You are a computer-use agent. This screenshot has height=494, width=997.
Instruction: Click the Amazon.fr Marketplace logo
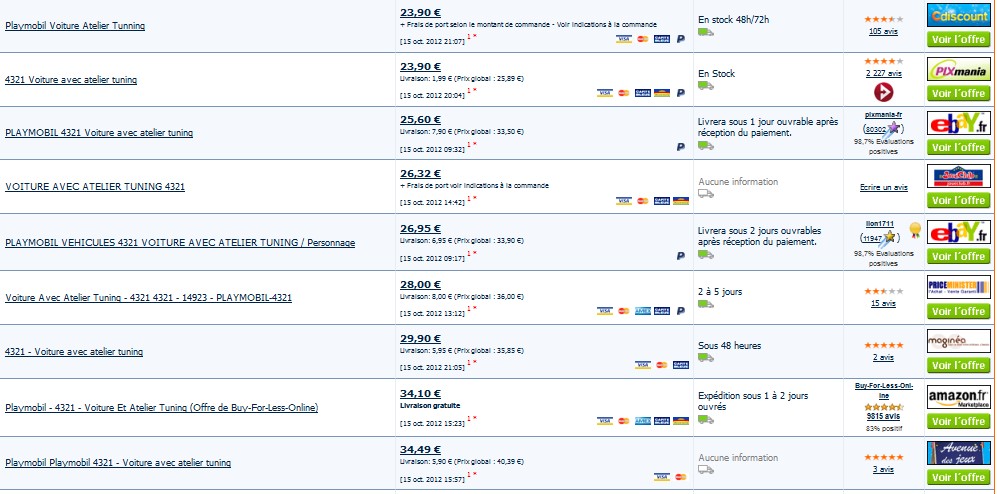pos(958,397)
